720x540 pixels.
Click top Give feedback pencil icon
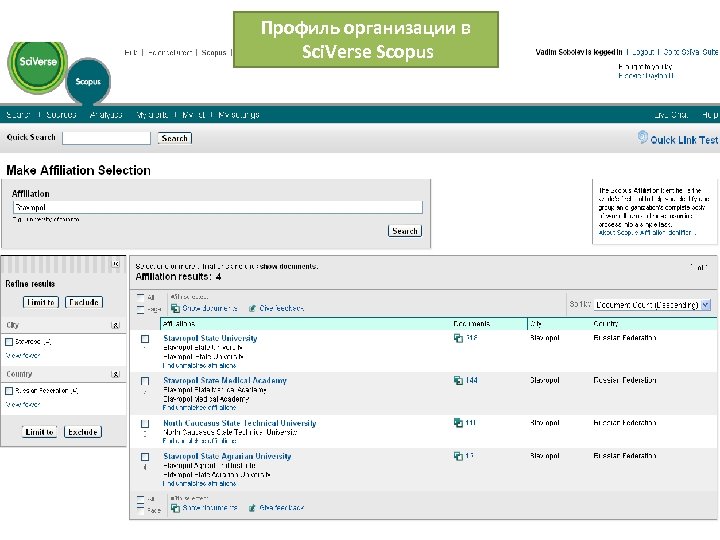tap(252, 309)
